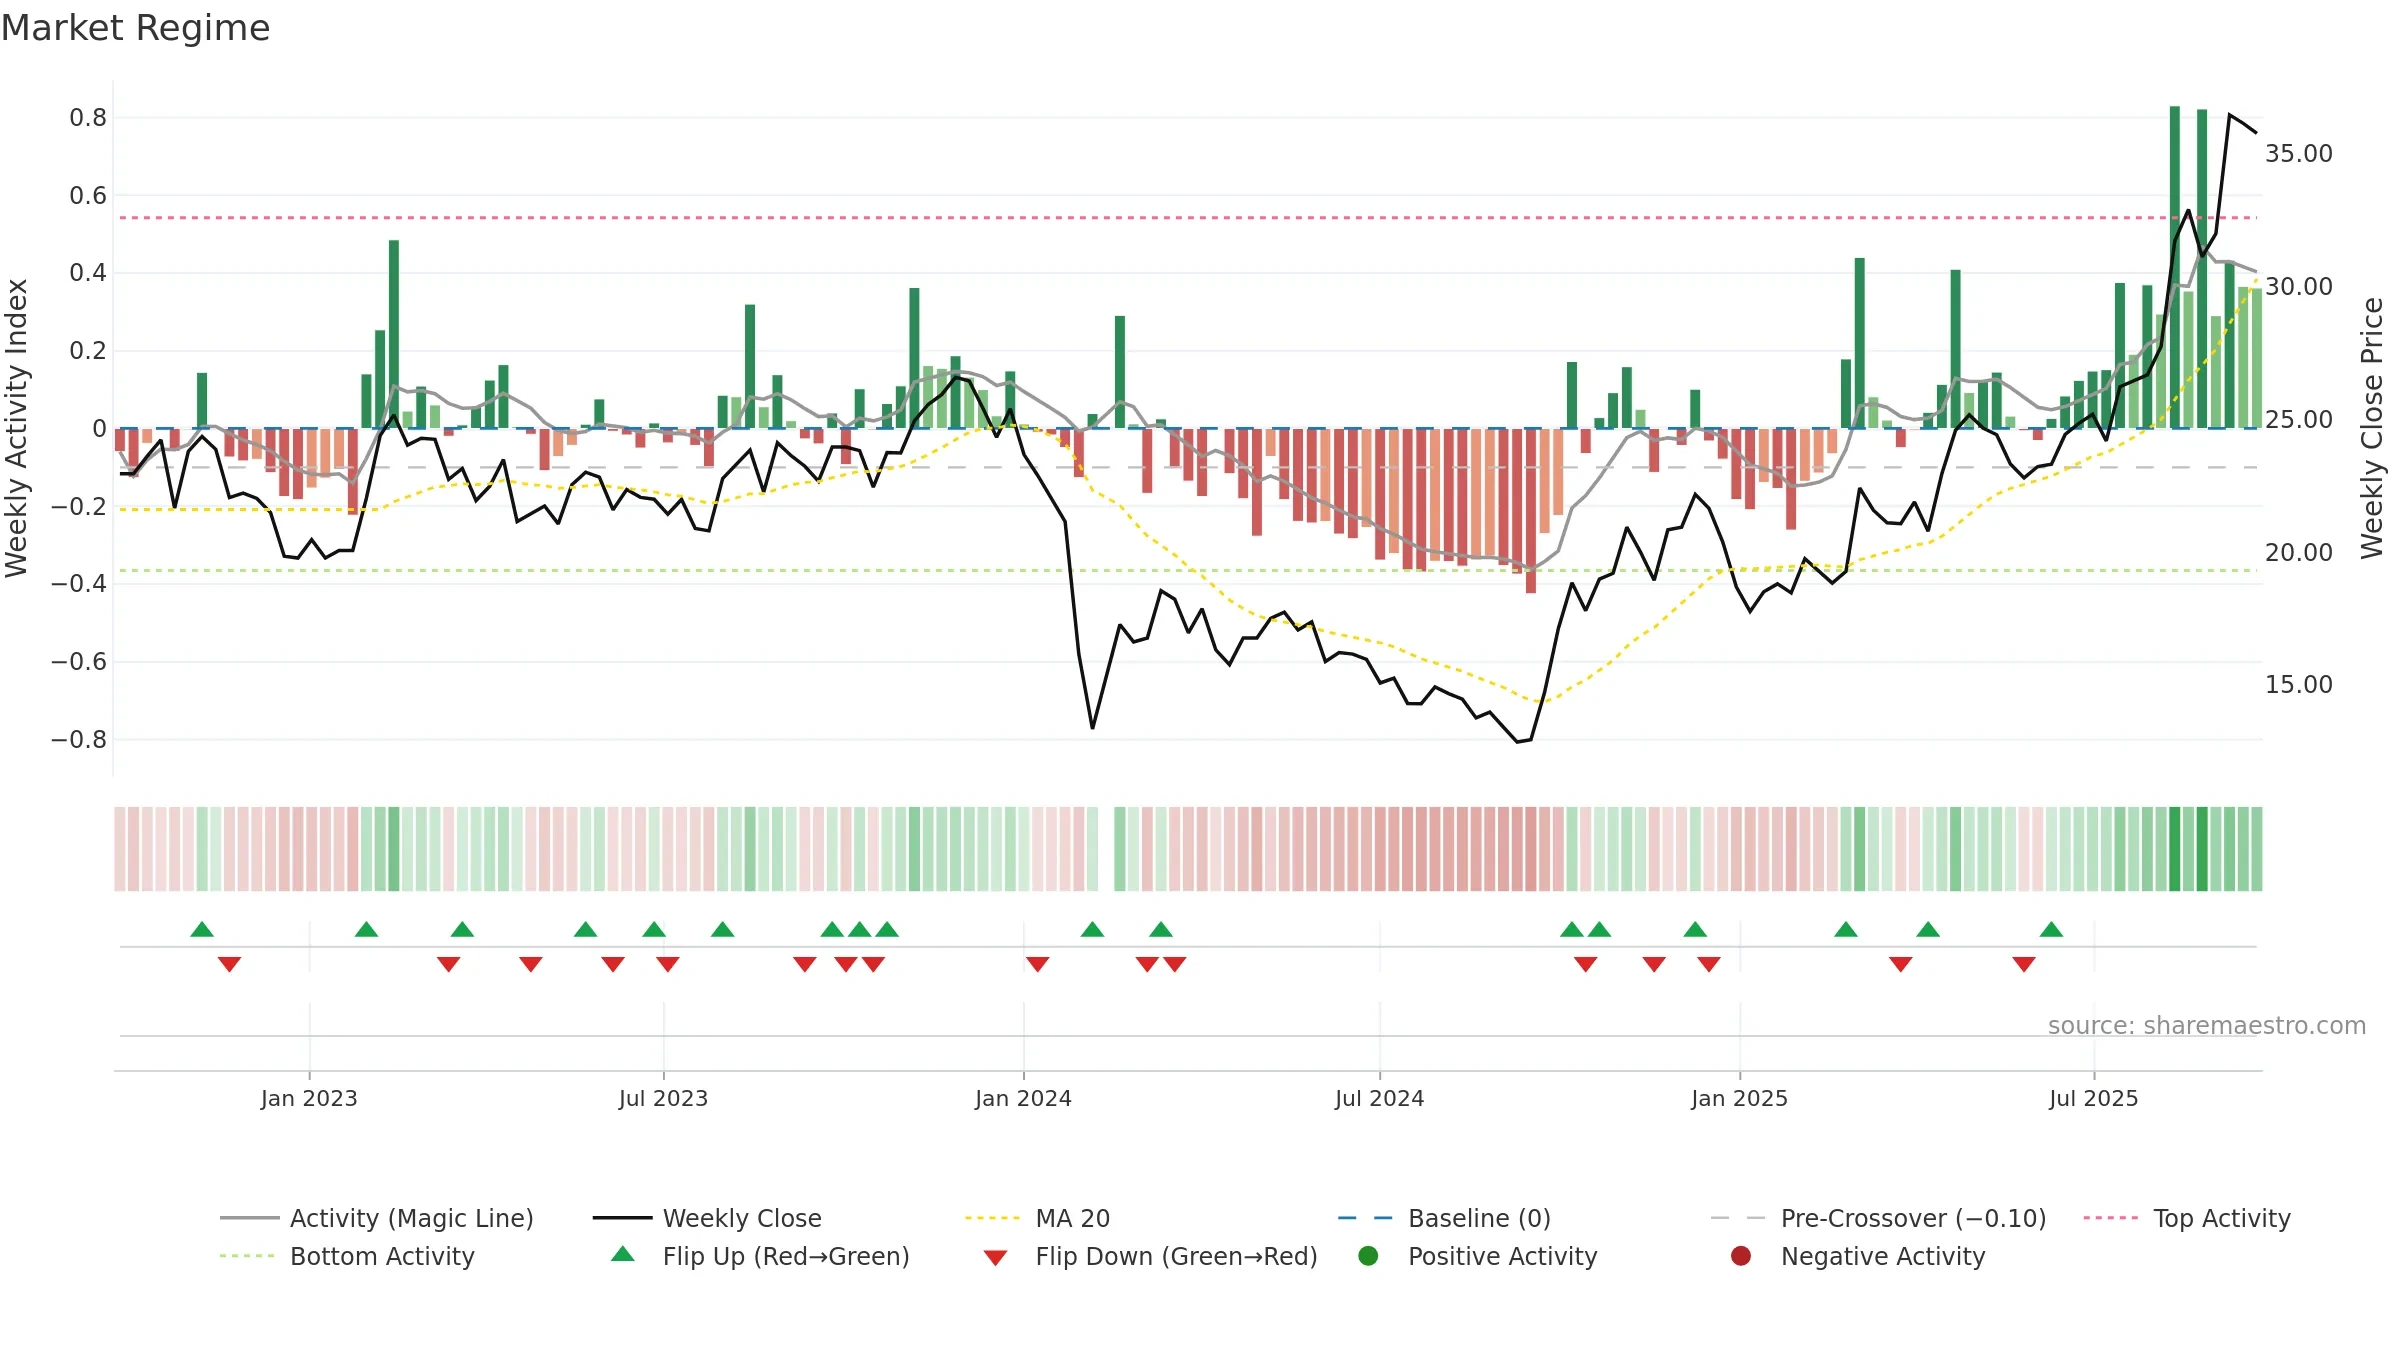Click the 0.6 activity axis label
The height and width of the screenshot is (1350, 2400).
point(87,195)
